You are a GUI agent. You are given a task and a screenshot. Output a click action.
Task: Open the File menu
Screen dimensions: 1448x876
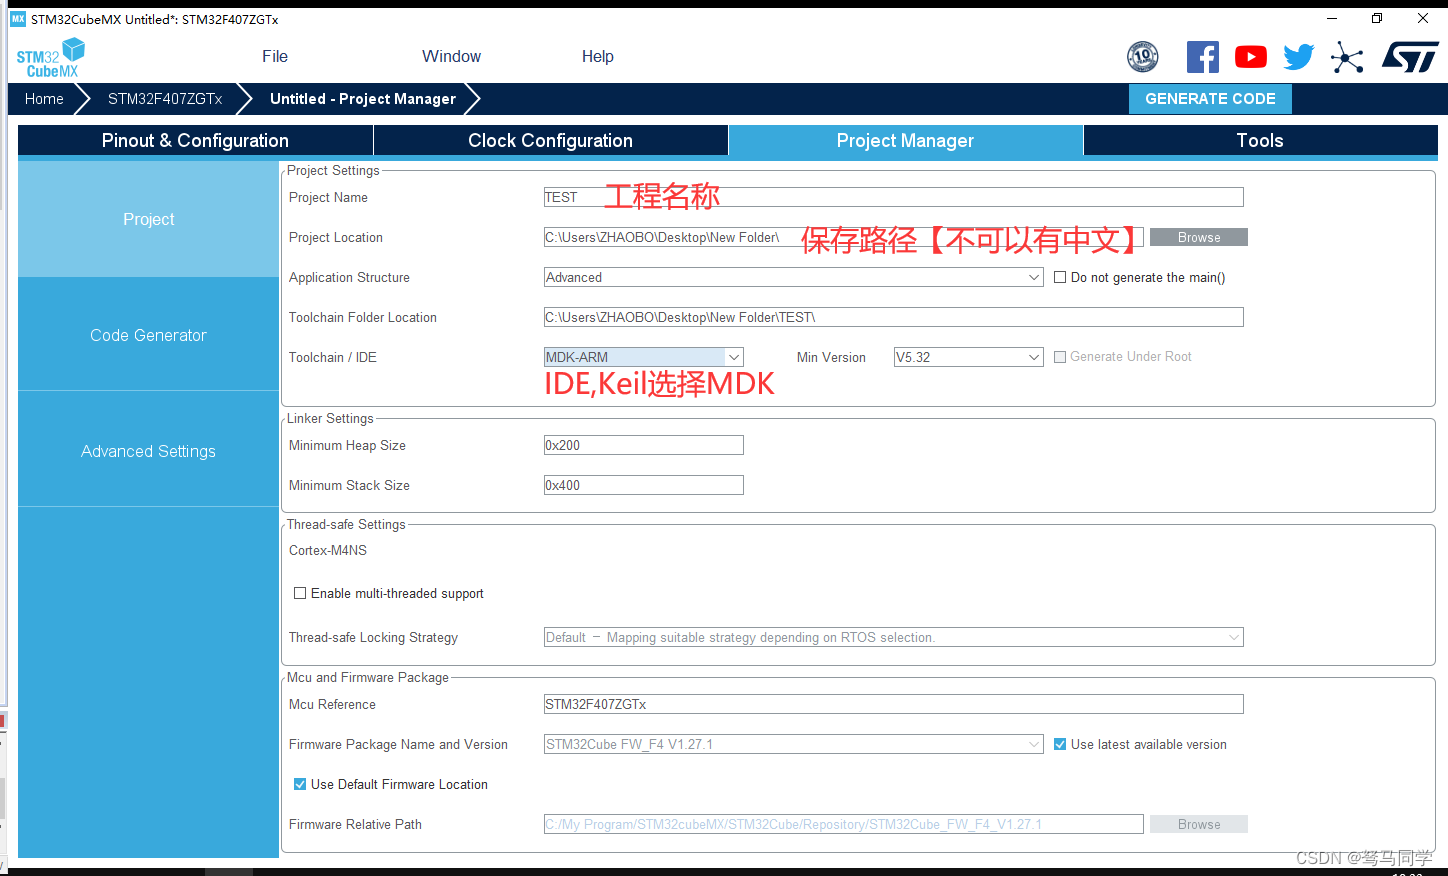(275, 57)
